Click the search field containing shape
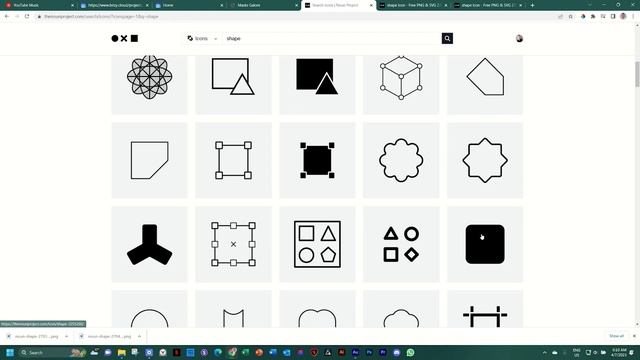This screenshot has height=360, width=640. pyautogui.click(x=332, y=38)
